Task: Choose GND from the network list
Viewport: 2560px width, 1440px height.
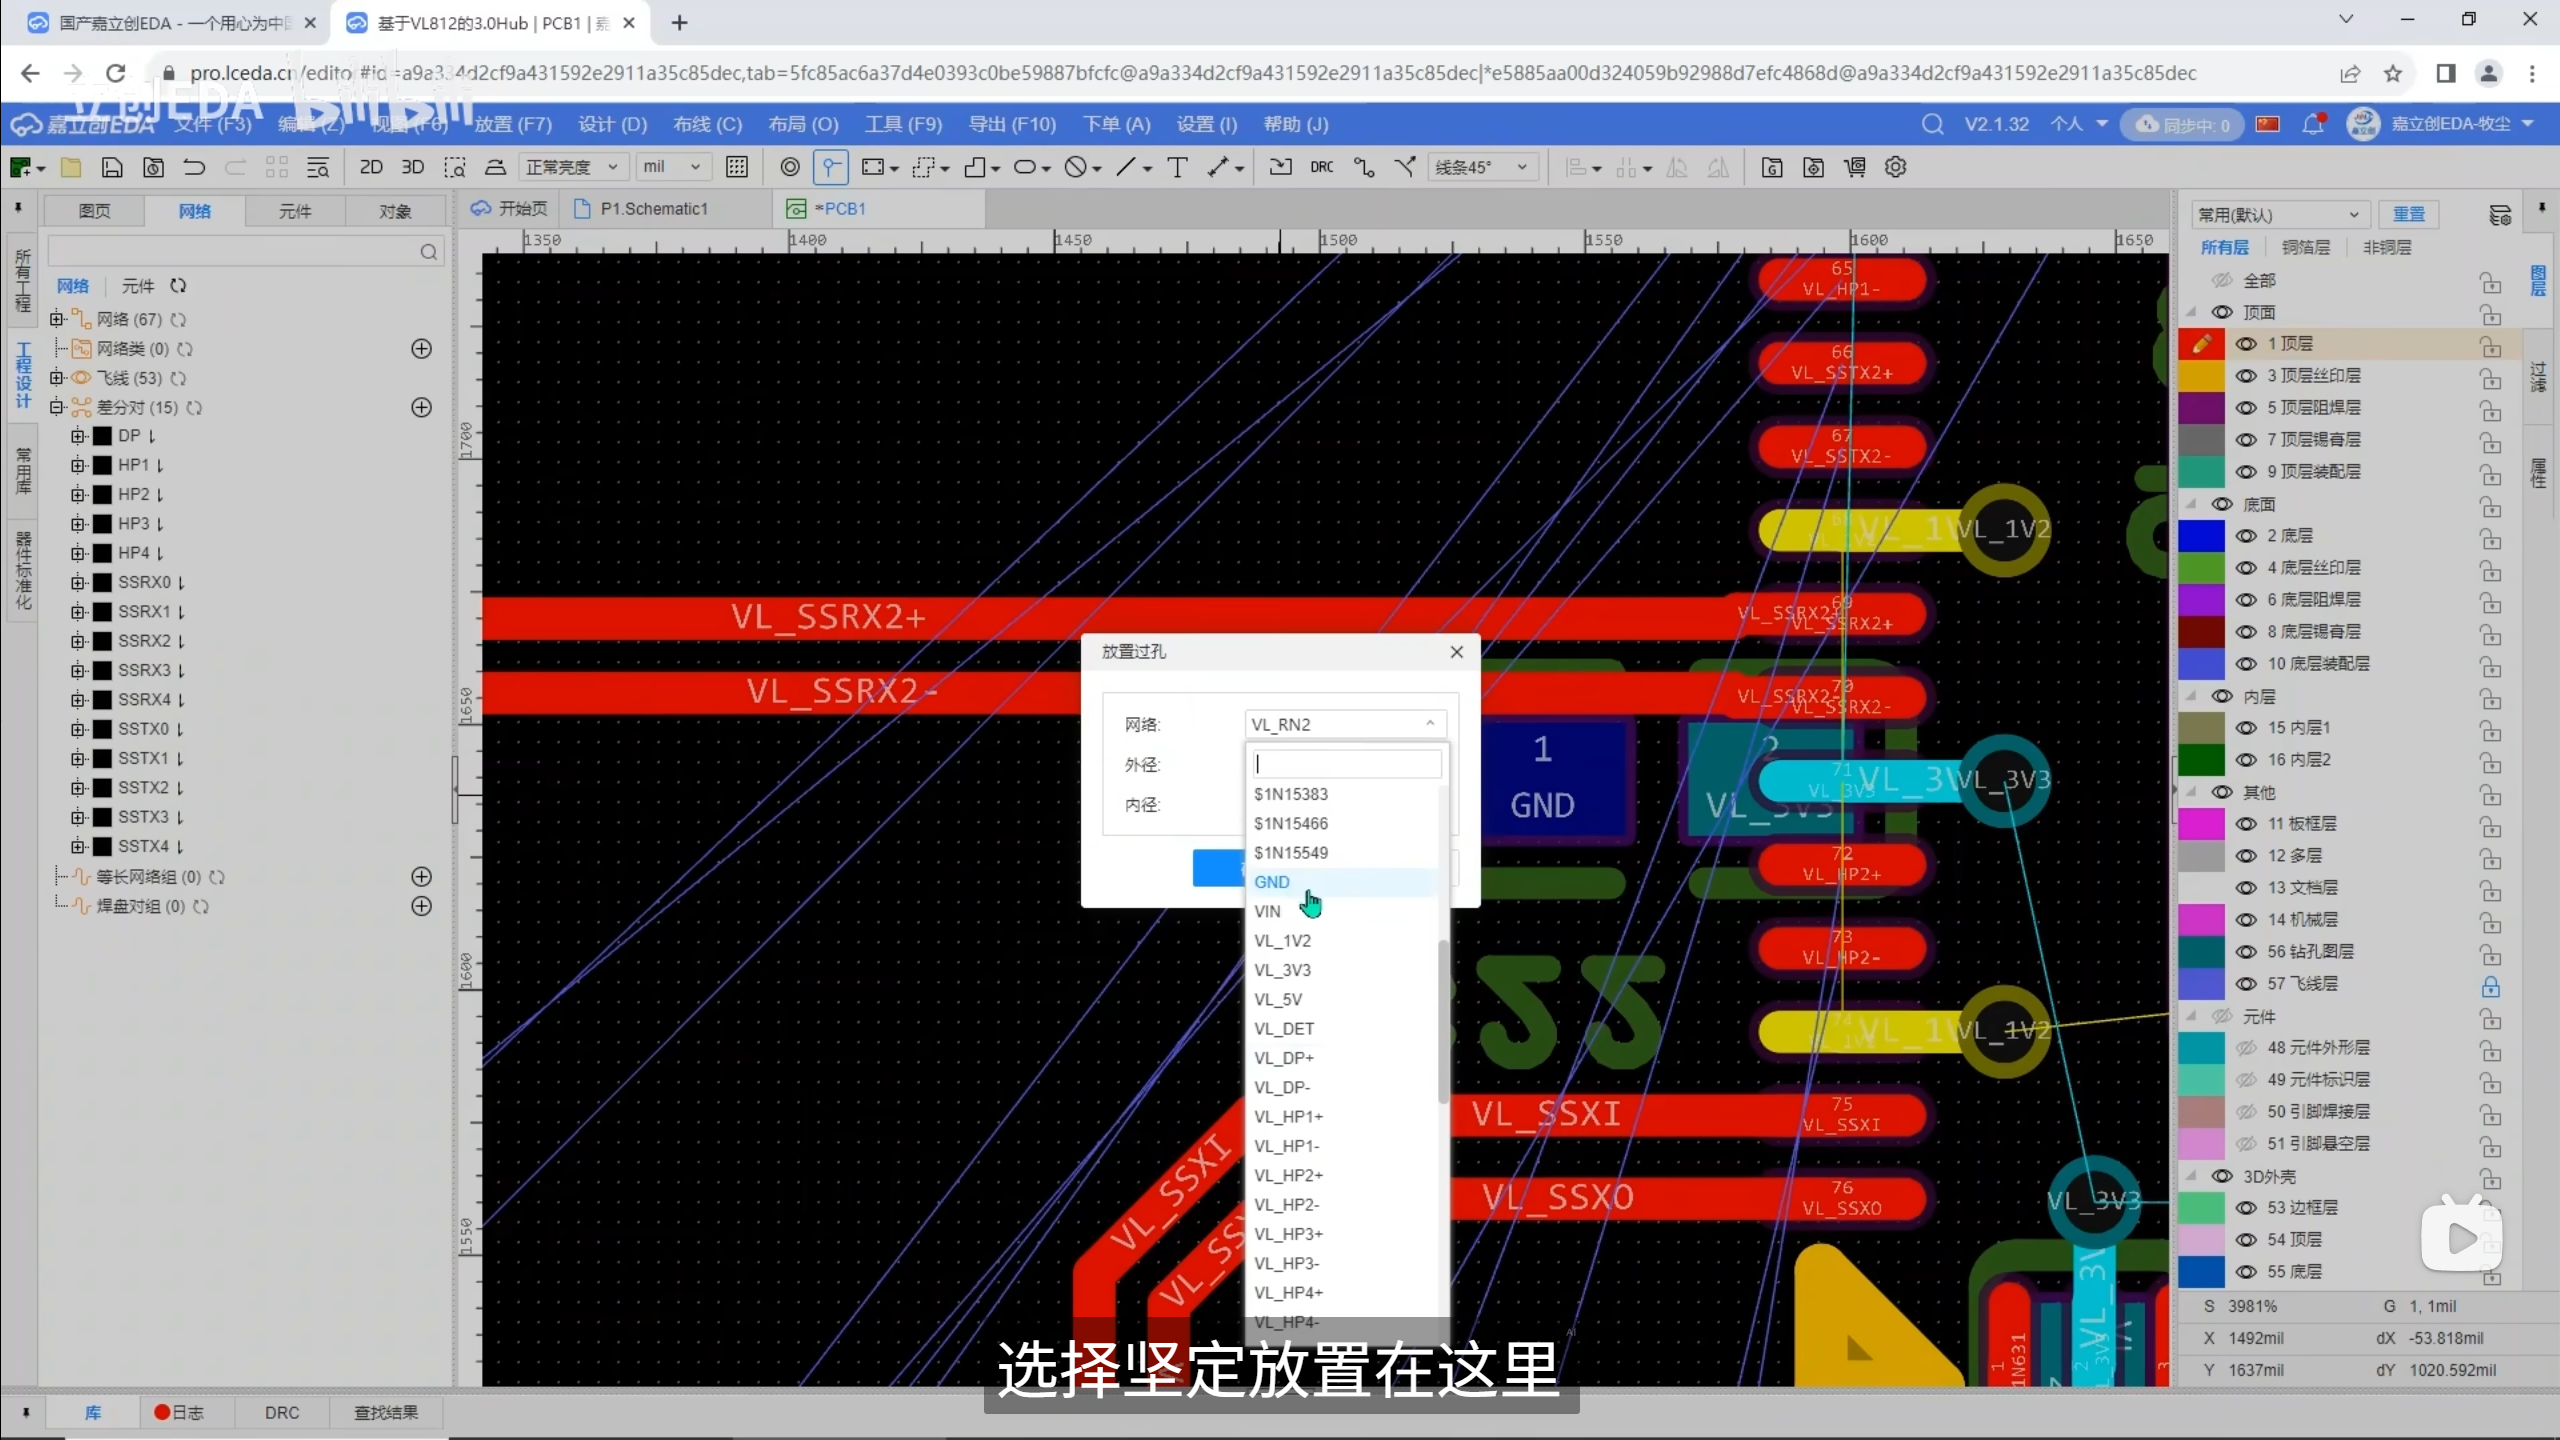Action: pyautogui.click(x=1272, y=882)
